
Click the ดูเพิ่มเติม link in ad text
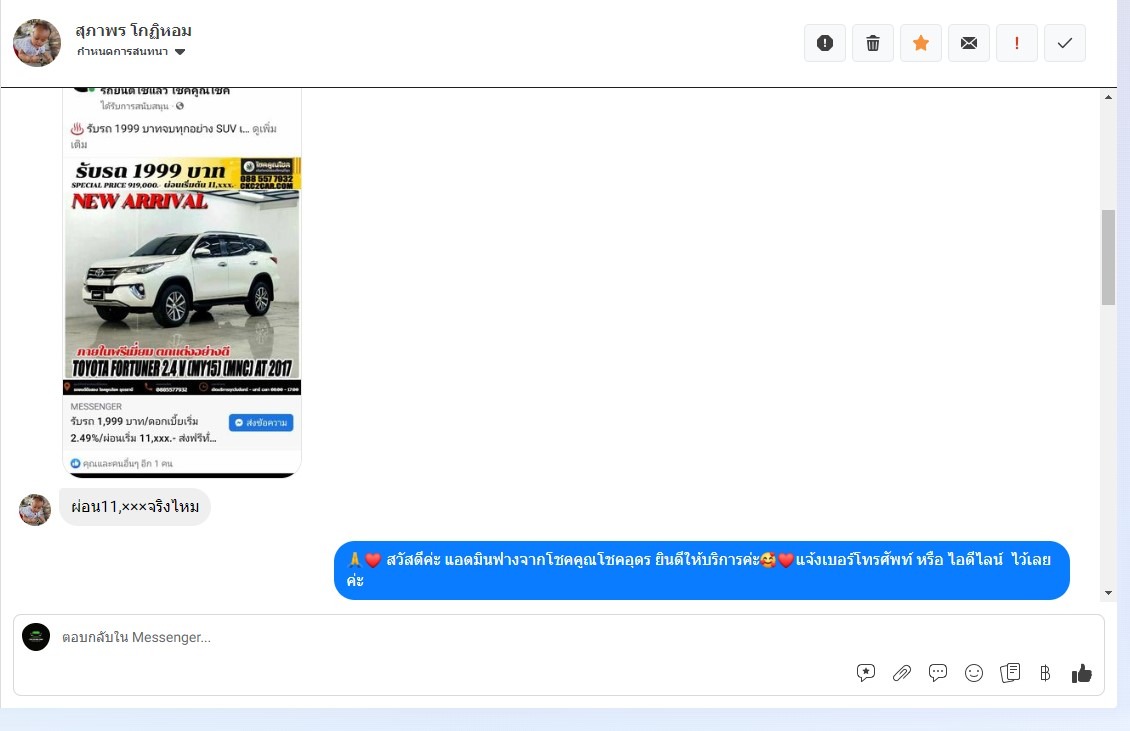point(264,130)
